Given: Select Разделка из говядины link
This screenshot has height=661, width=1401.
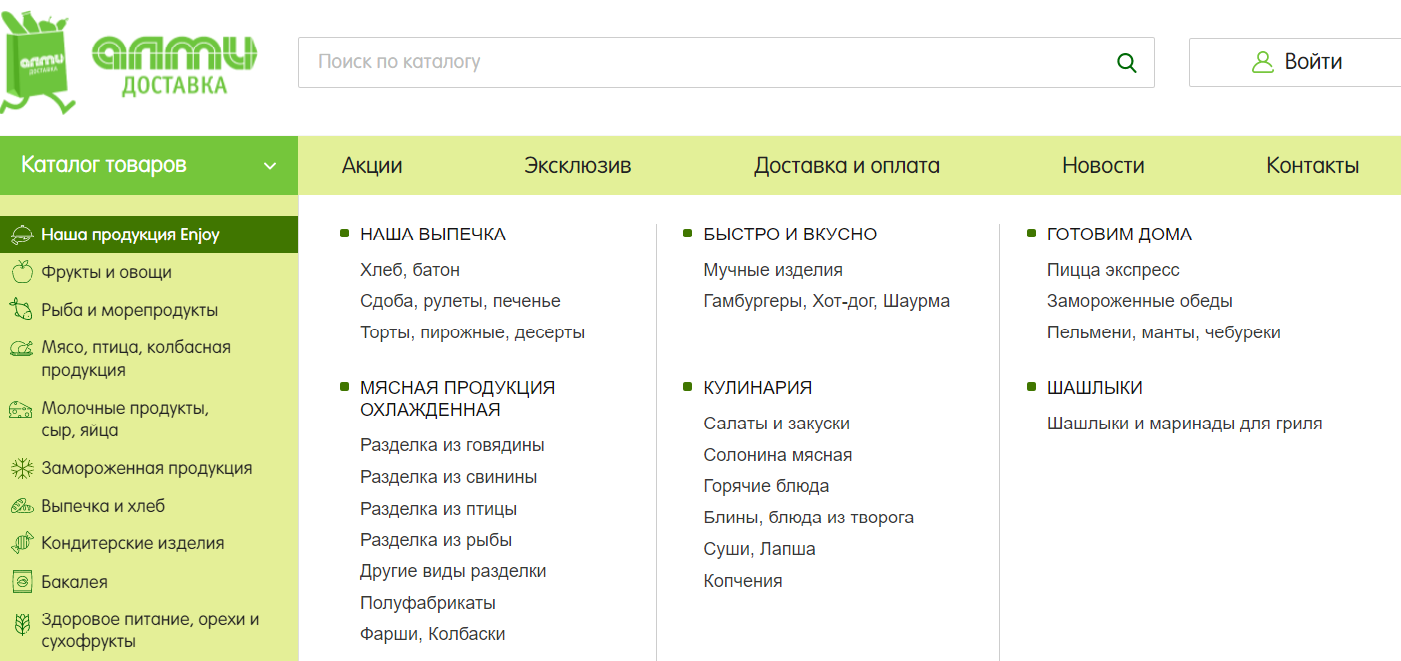Looking at the screenshot, I should [452, 445].
